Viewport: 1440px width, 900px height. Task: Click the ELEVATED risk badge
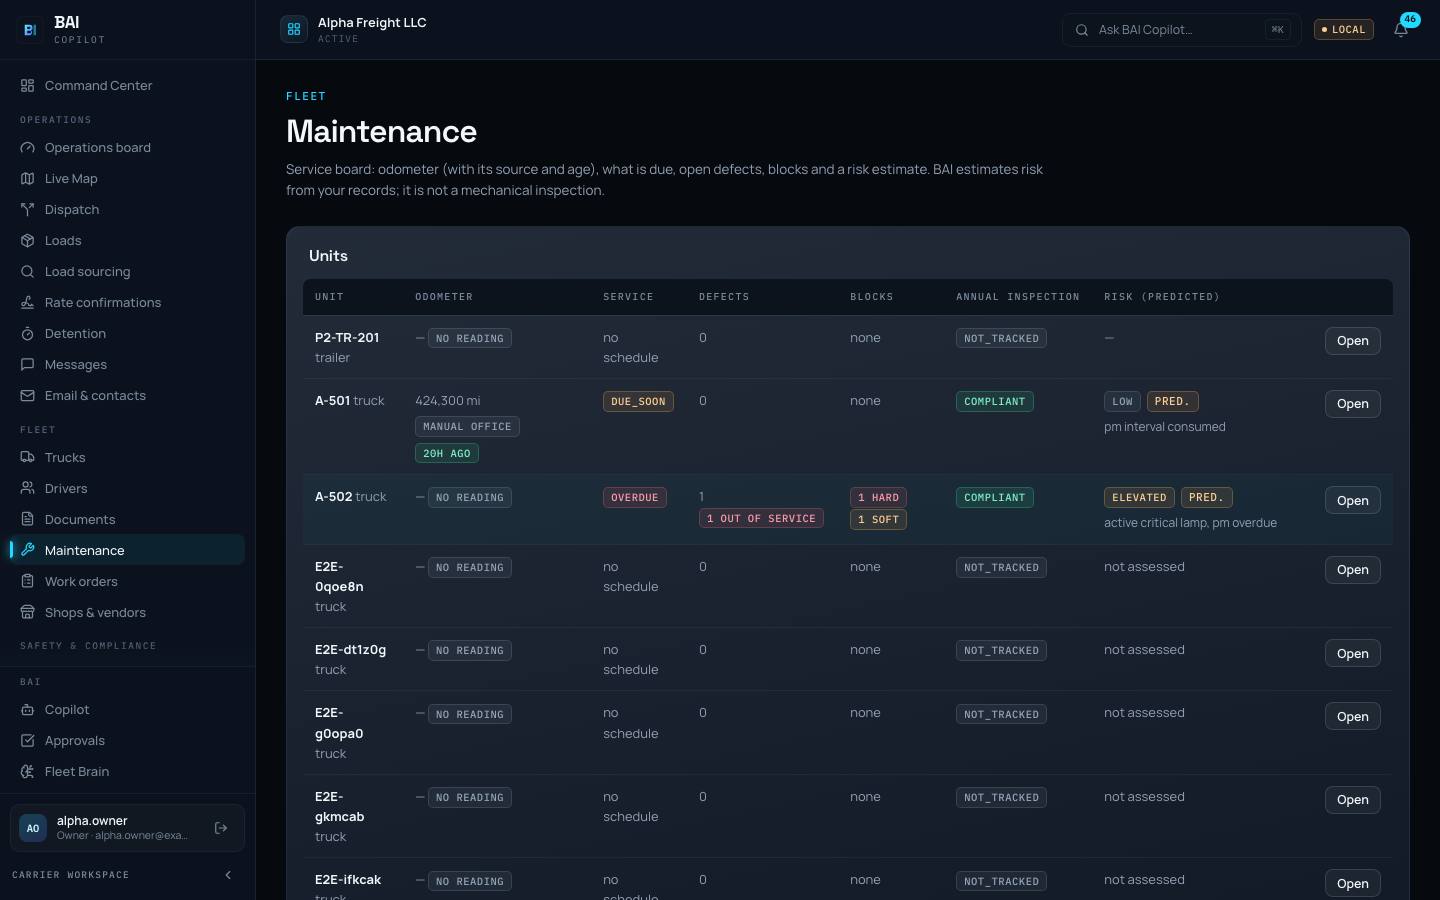[x=1139, y=498]
